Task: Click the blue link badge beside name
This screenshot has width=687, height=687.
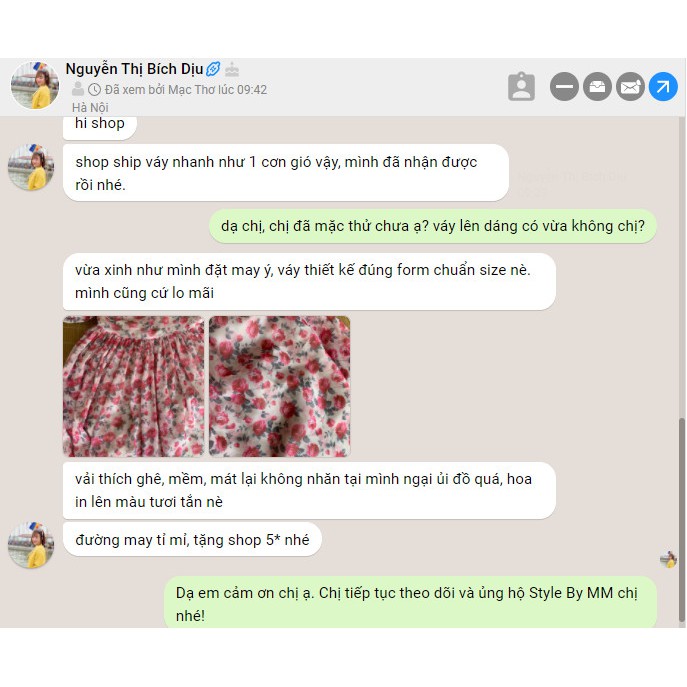Action: click(x=213, y=69)
